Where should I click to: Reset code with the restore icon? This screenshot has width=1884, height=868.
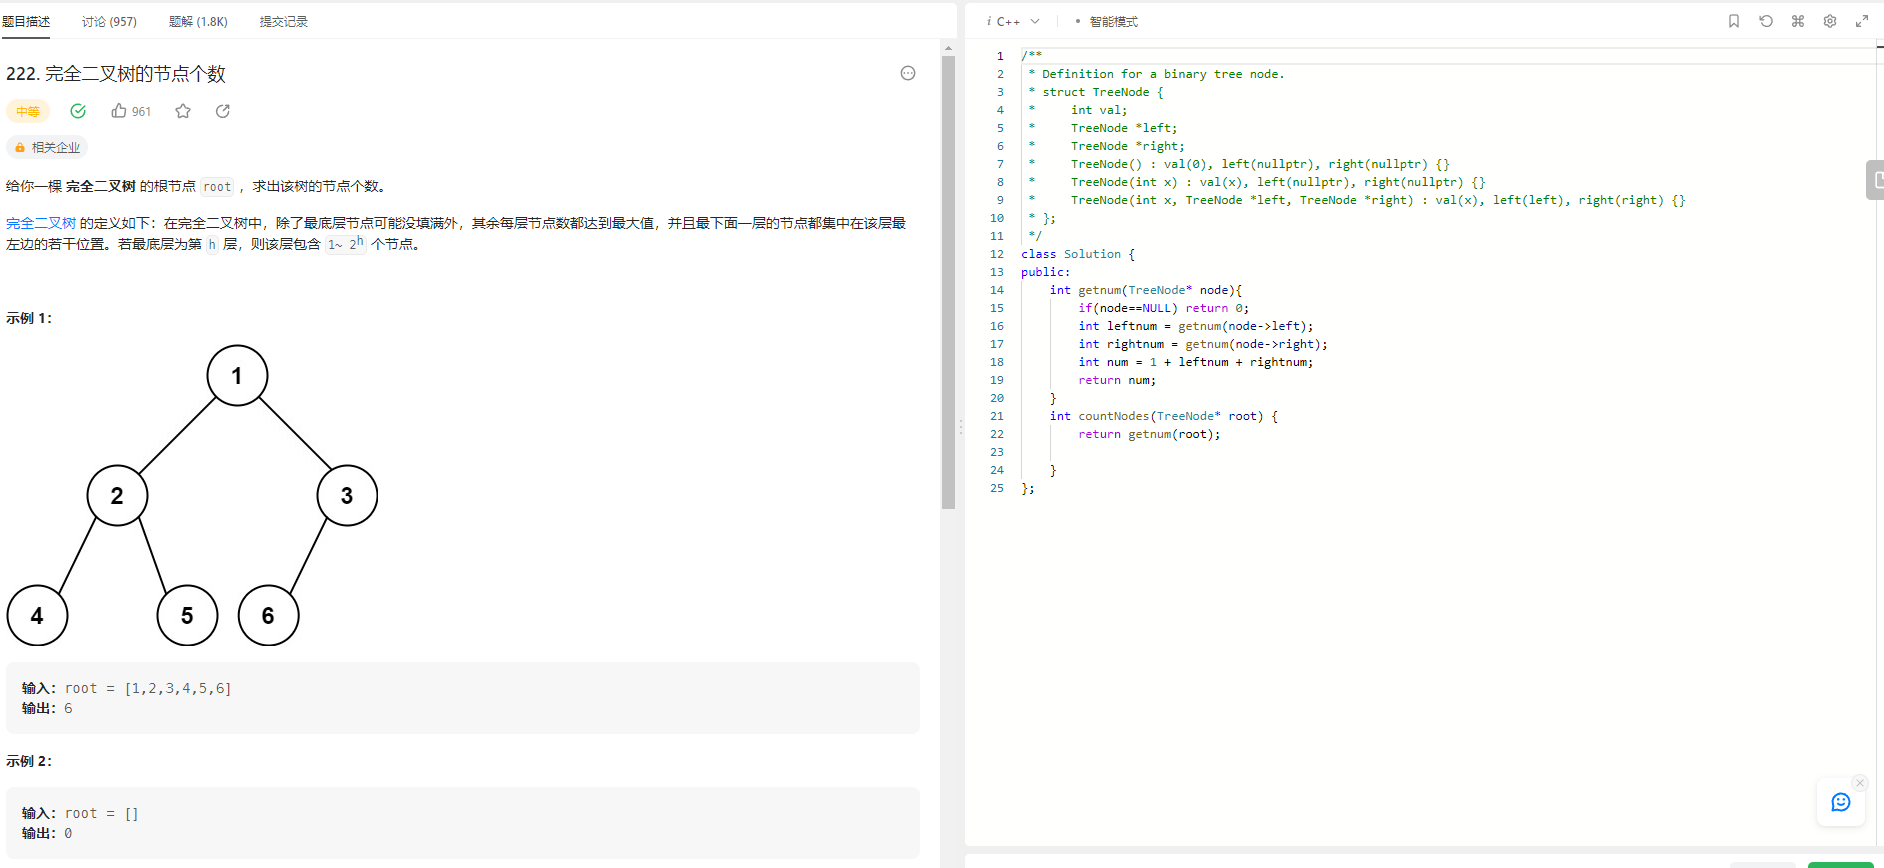pos(1766,21)
